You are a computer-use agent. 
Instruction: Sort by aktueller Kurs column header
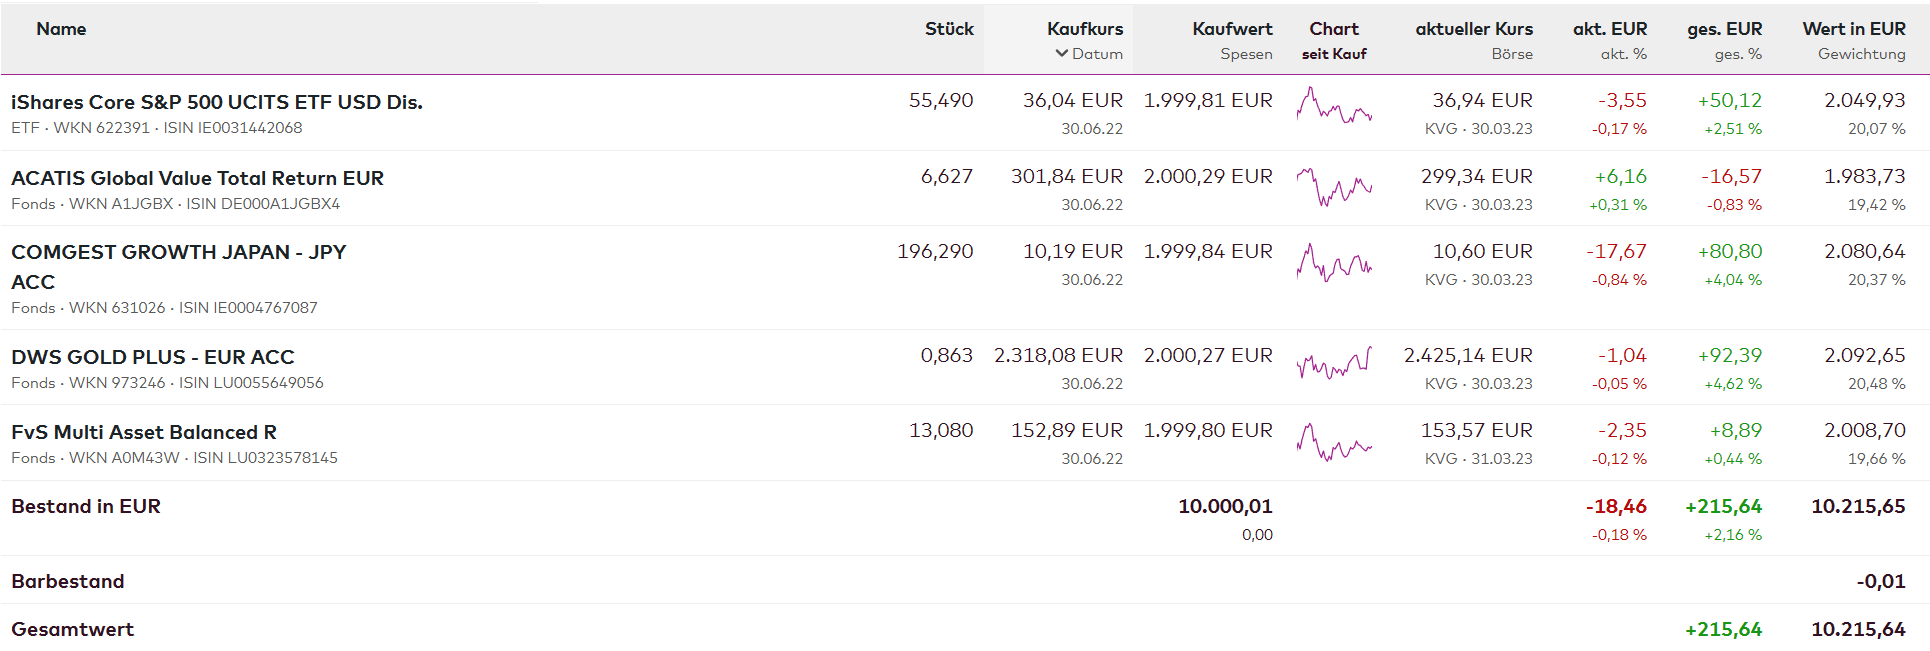(1474, 29)
